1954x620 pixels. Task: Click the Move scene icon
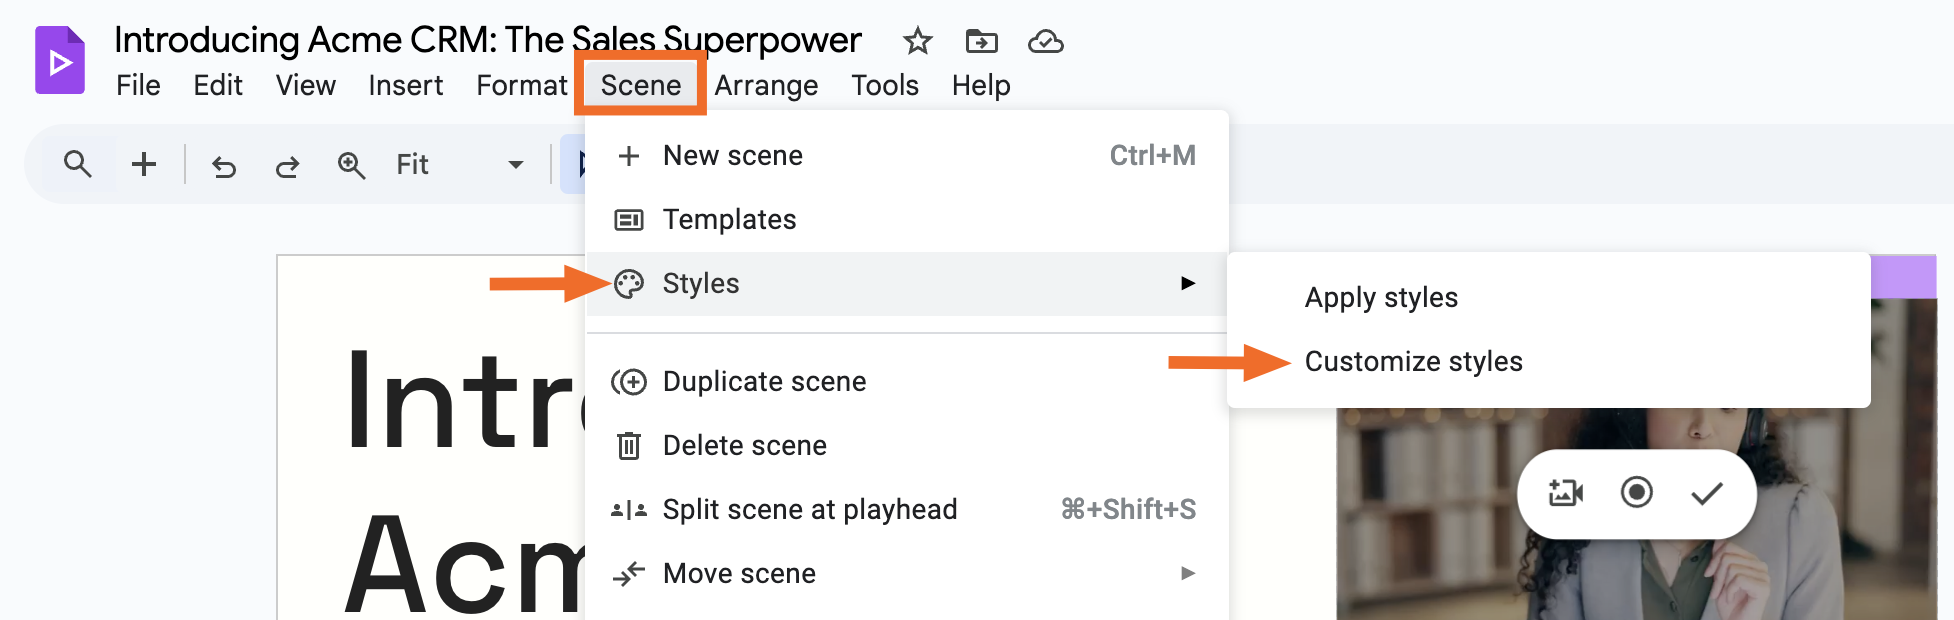(629, 574)
